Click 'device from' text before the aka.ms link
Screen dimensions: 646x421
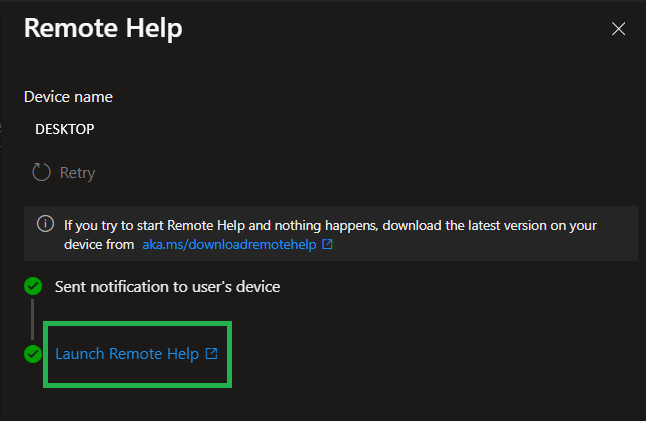point(99,243)
